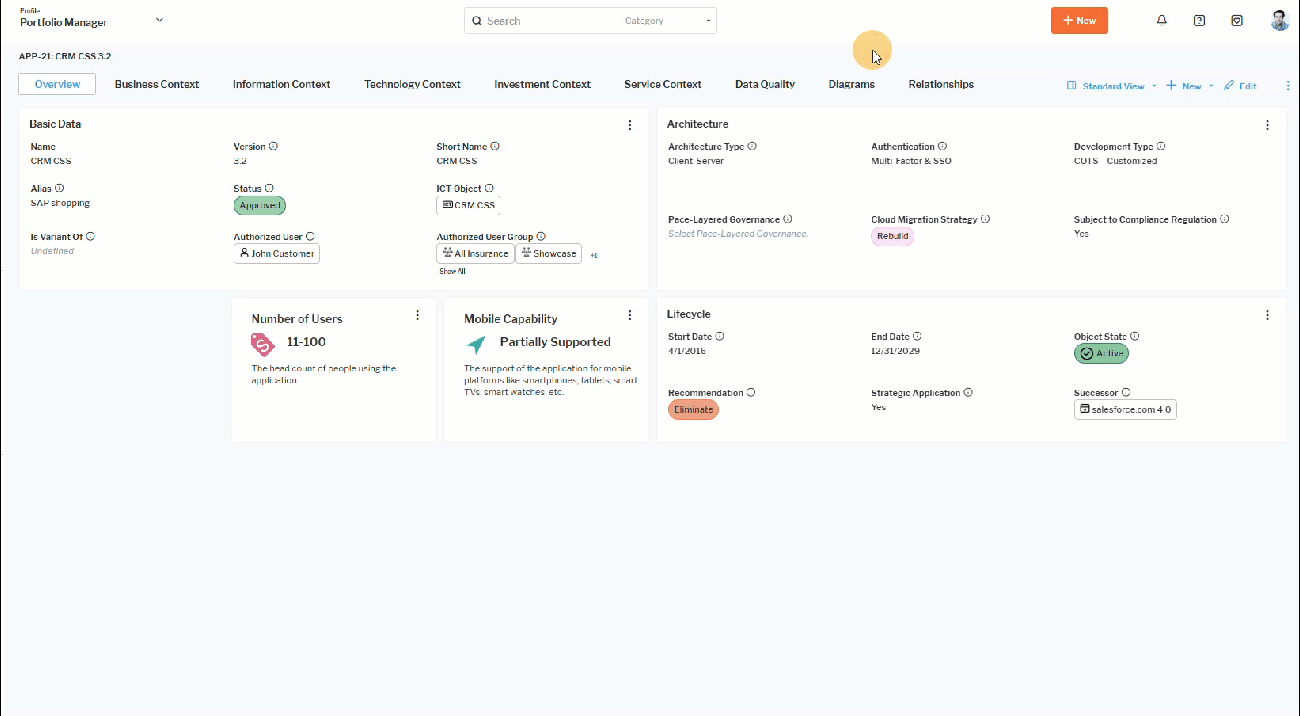
Task: Click the Edit button
Action: [1240, 86]
